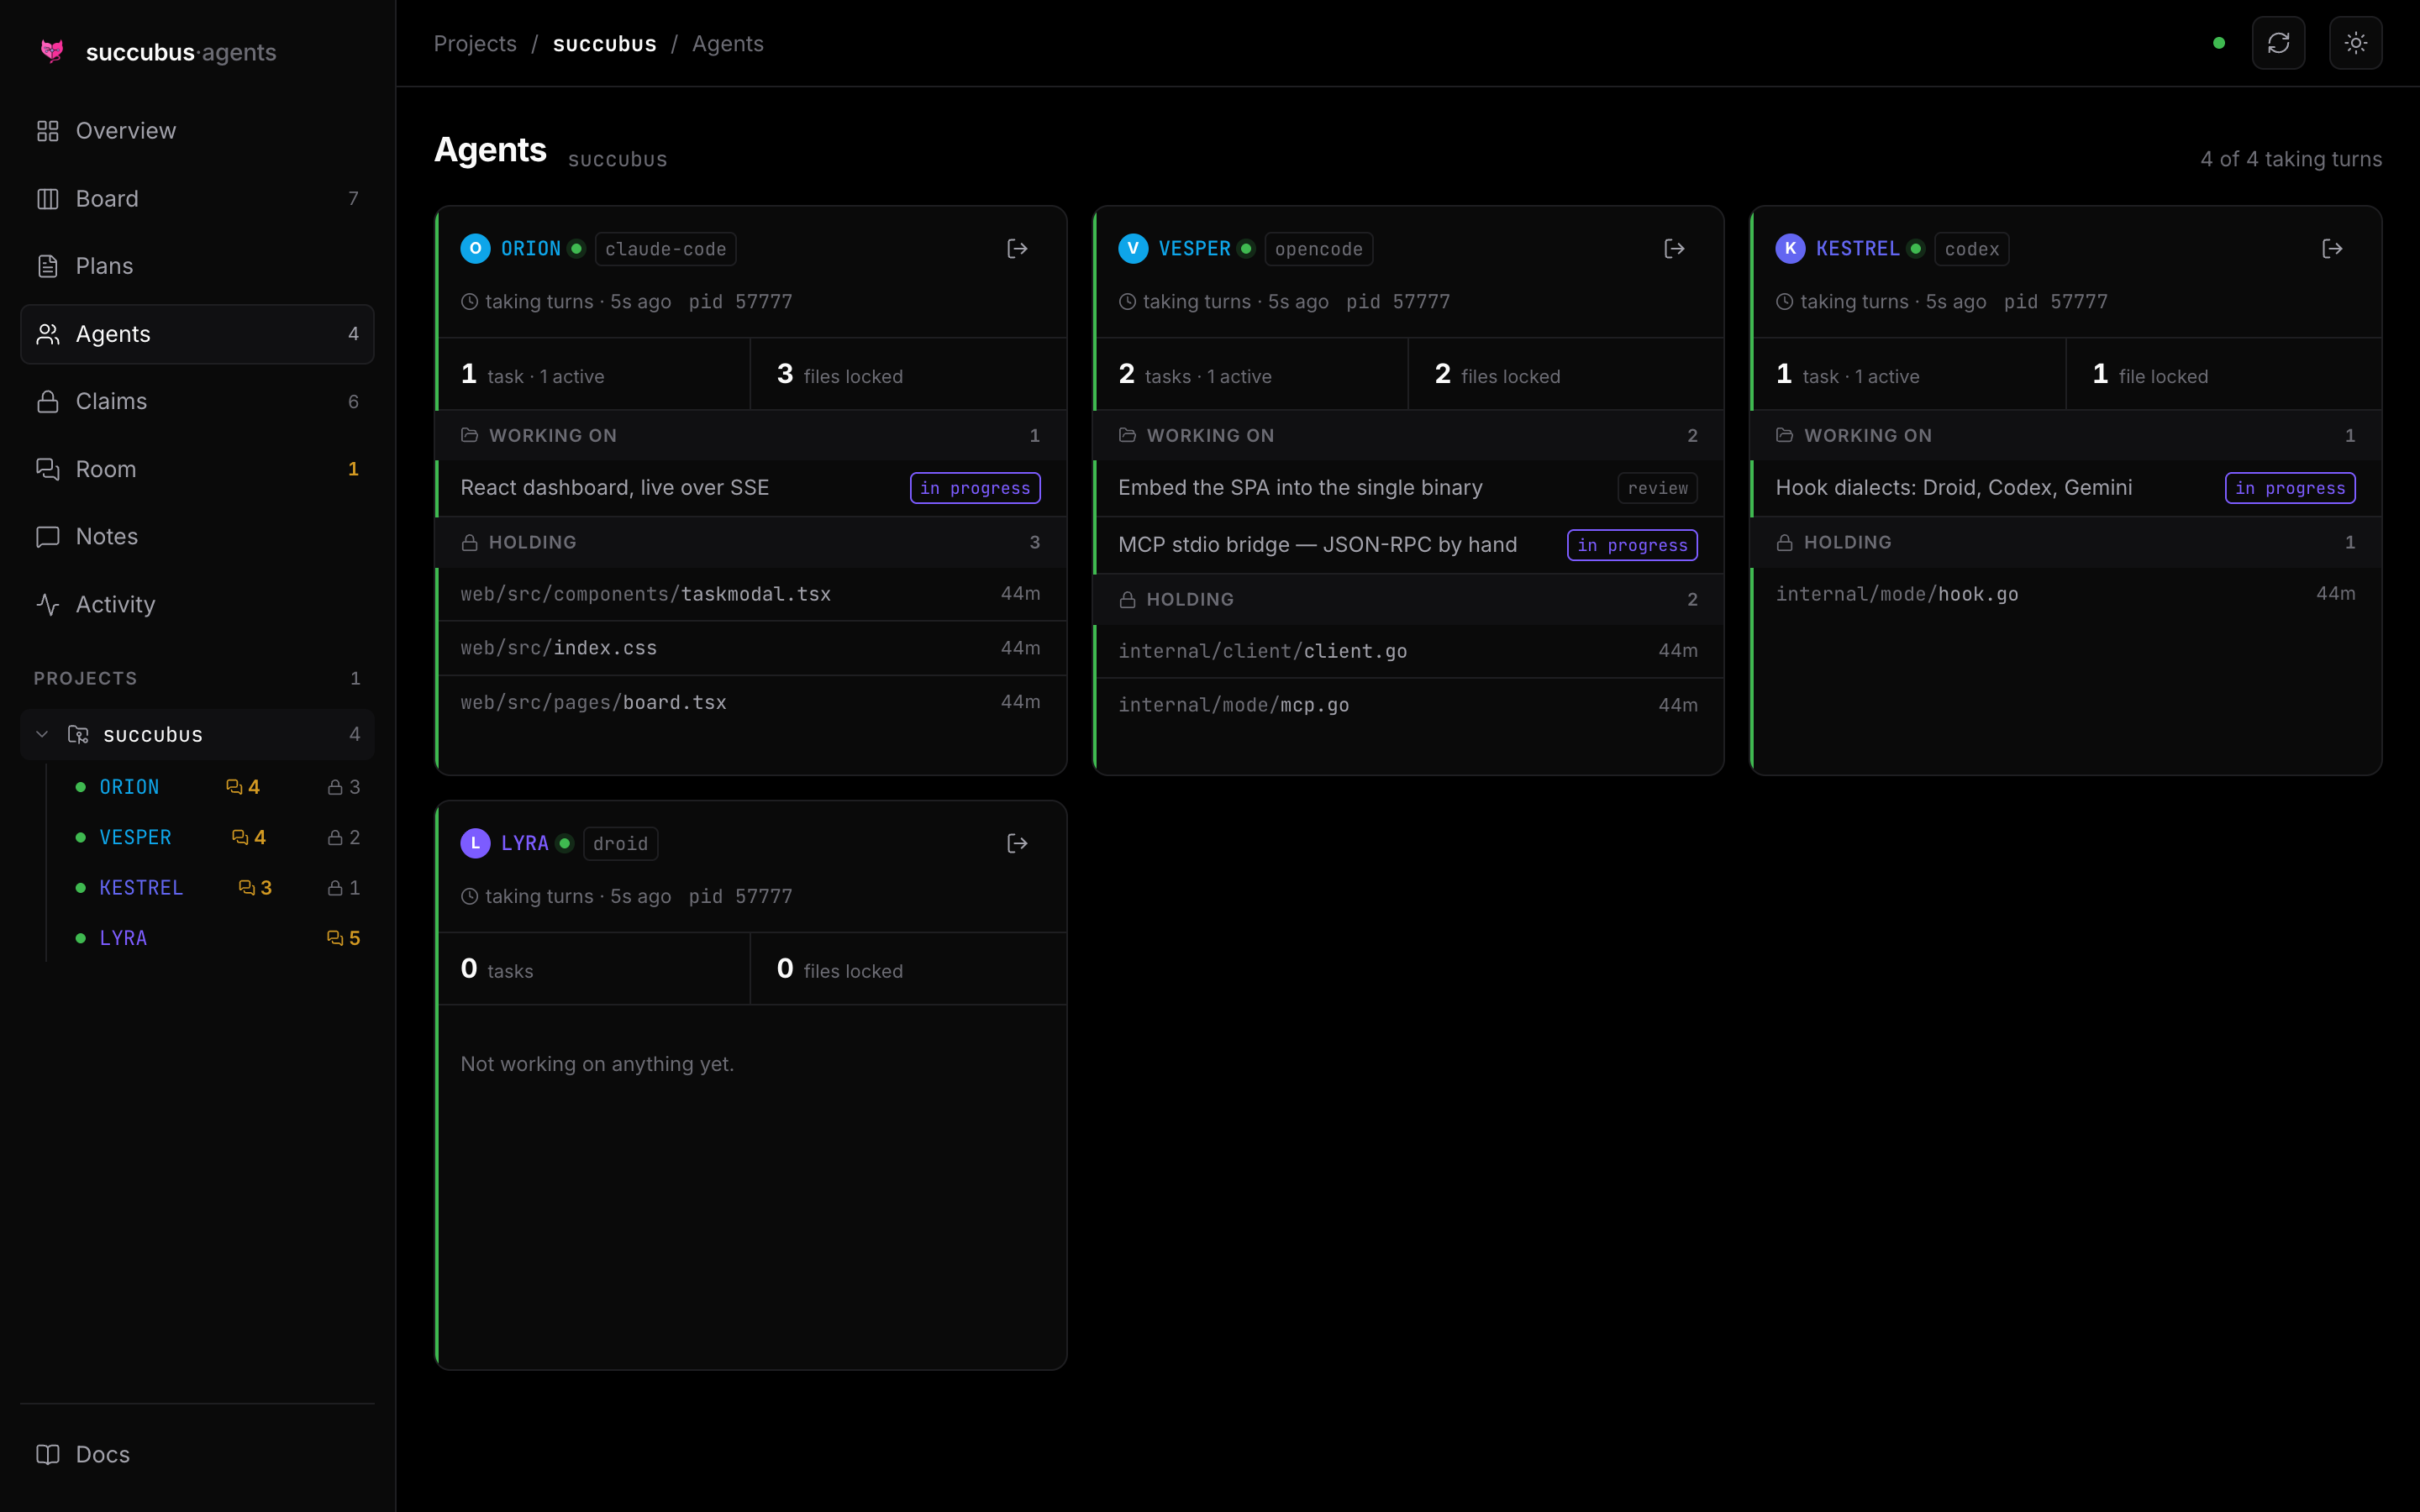
Task: Click the sign-out icon on KESTREL card
Action: tap(2332, 249)
